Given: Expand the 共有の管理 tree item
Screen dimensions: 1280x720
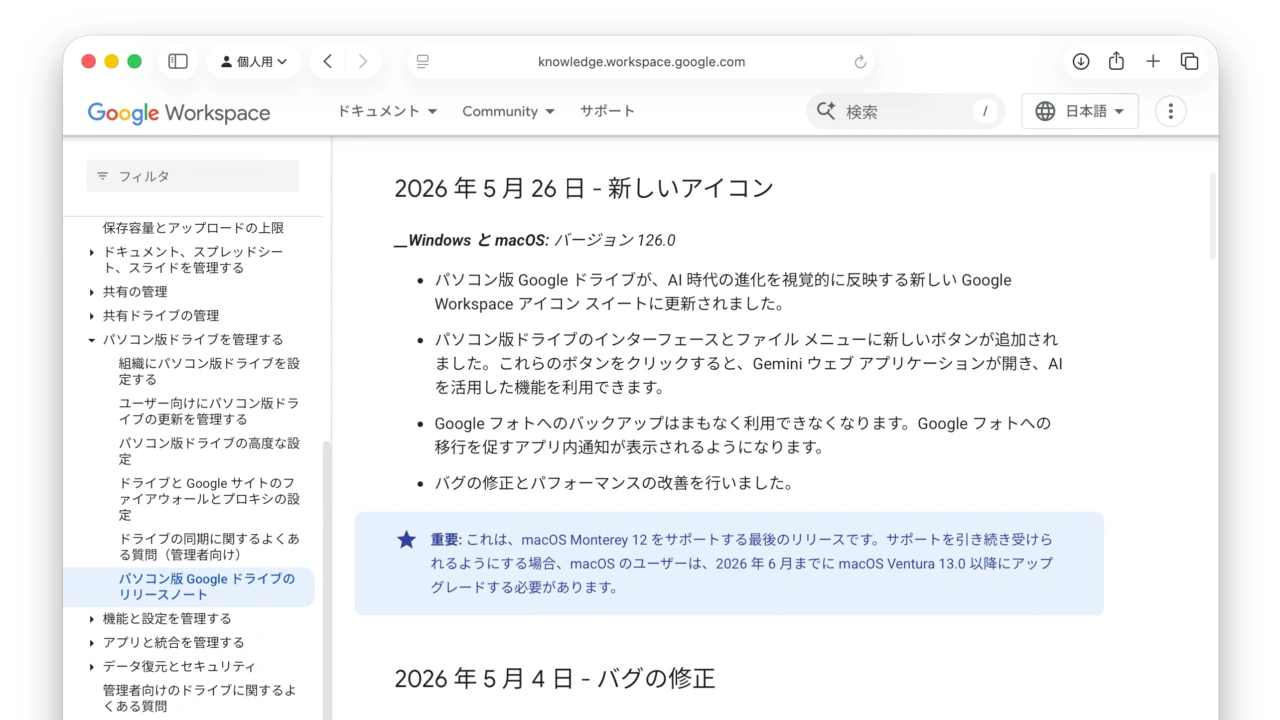Looking at the screenshot, I should 92,292.
